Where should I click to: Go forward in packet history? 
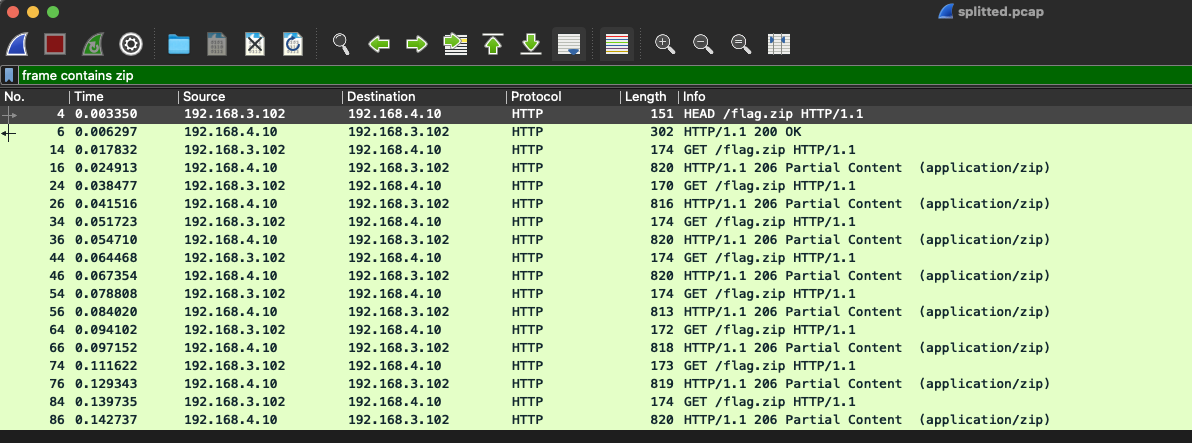click(x=417, y=44)
